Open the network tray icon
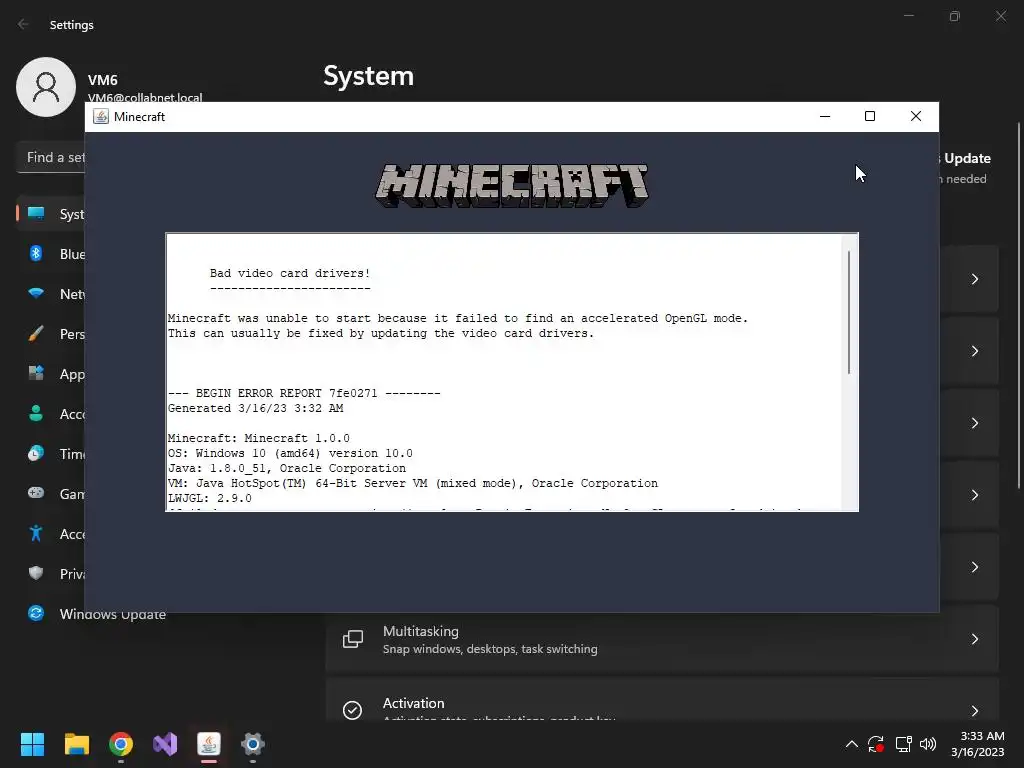 pyautogui.click(x=903, y=744)
